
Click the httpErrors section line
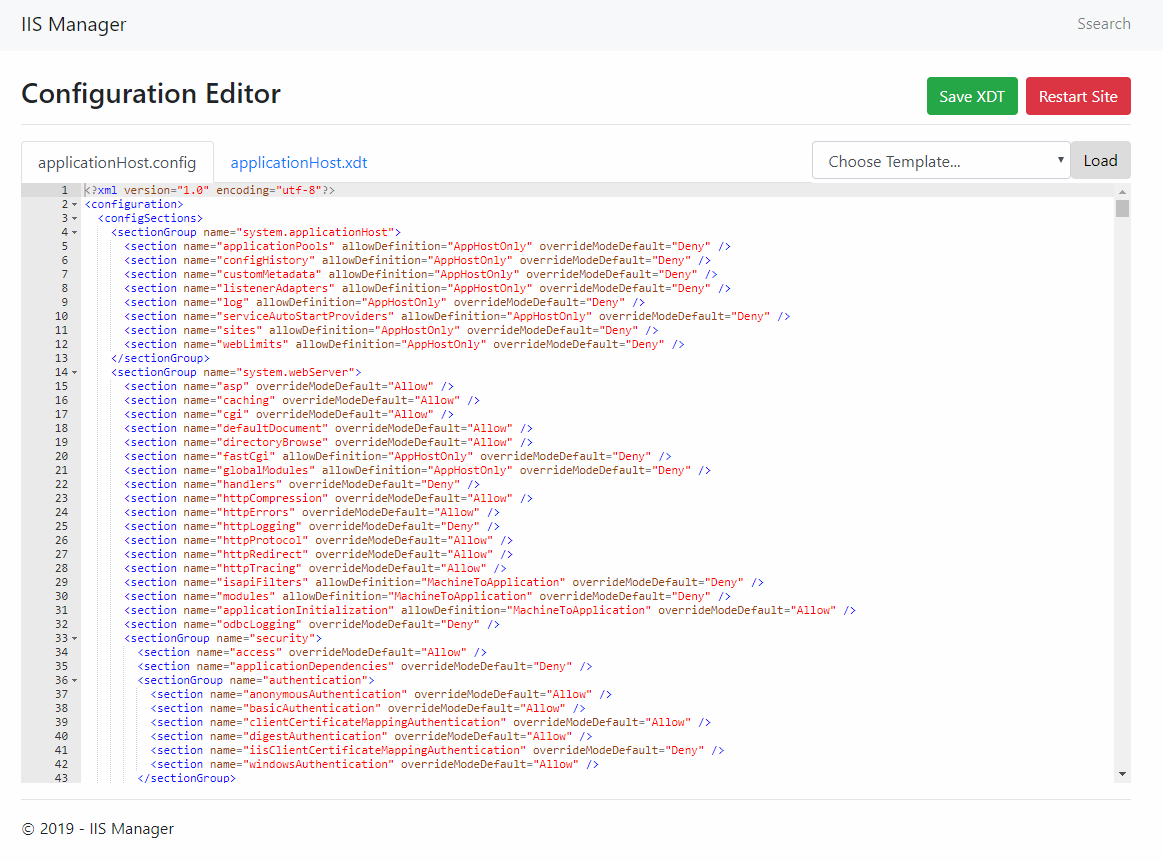tap(312, 513)
